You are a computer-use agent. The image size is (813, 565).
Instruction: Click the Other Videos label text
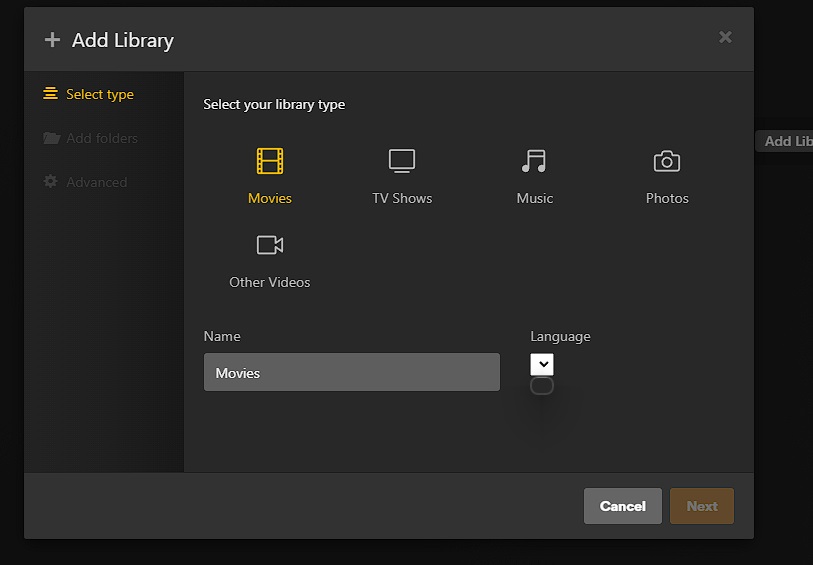click(270, 282)
